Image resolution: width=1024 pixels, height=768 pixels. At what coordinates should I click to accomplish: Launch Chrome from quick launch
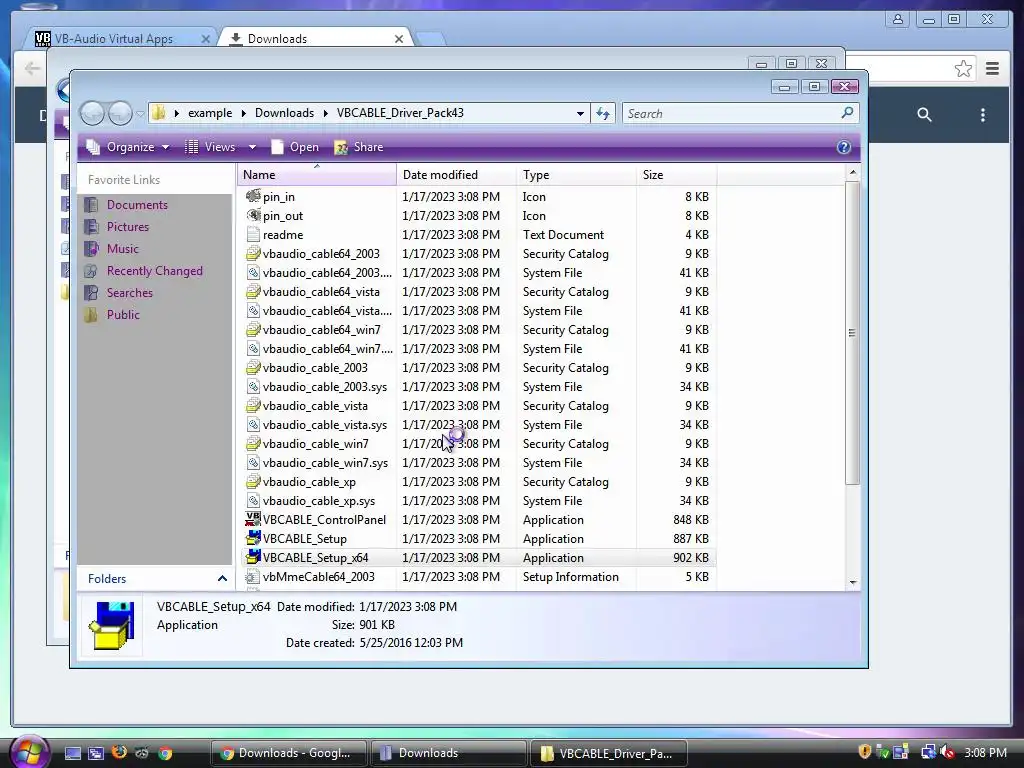click(x=165, y=753)
